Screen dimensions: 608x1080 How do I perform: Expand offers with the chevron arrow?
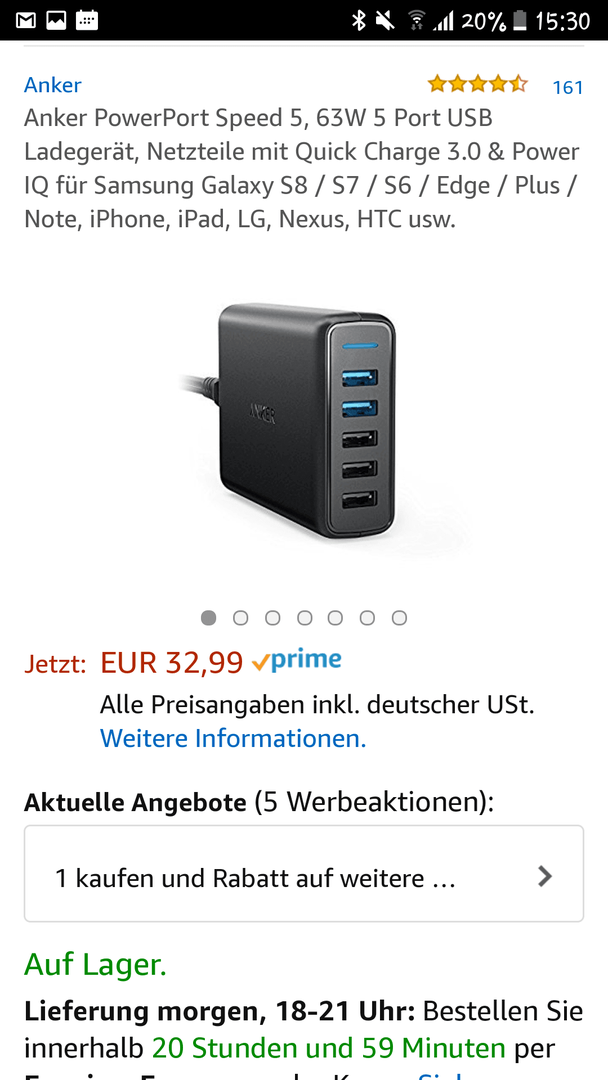click(x=545, y=876)
